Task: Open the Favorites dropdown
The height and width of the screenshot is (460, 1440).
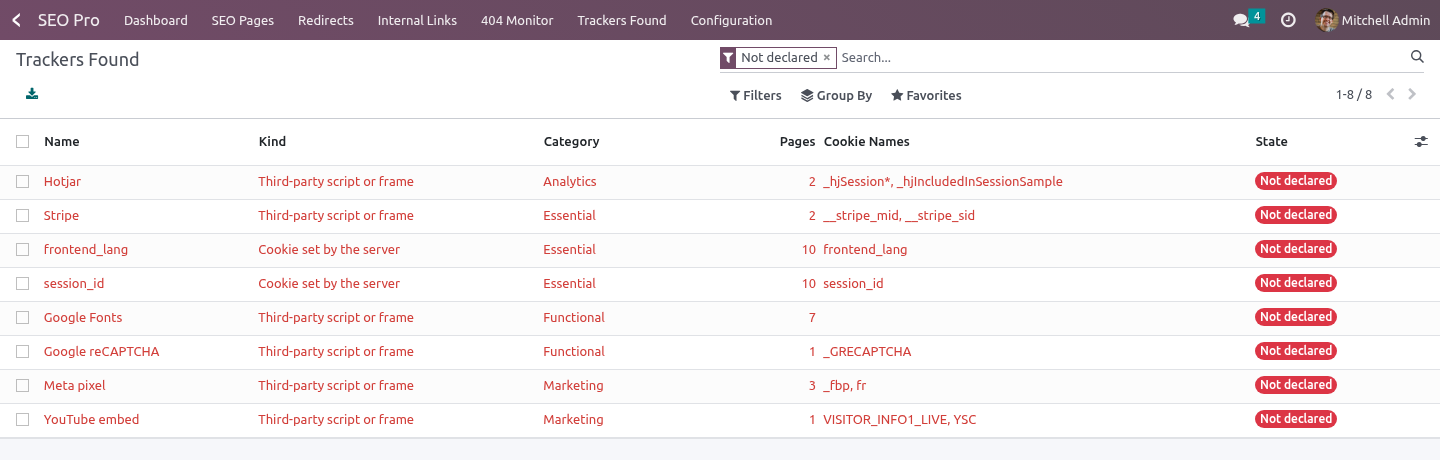Action: click(926, 96)
